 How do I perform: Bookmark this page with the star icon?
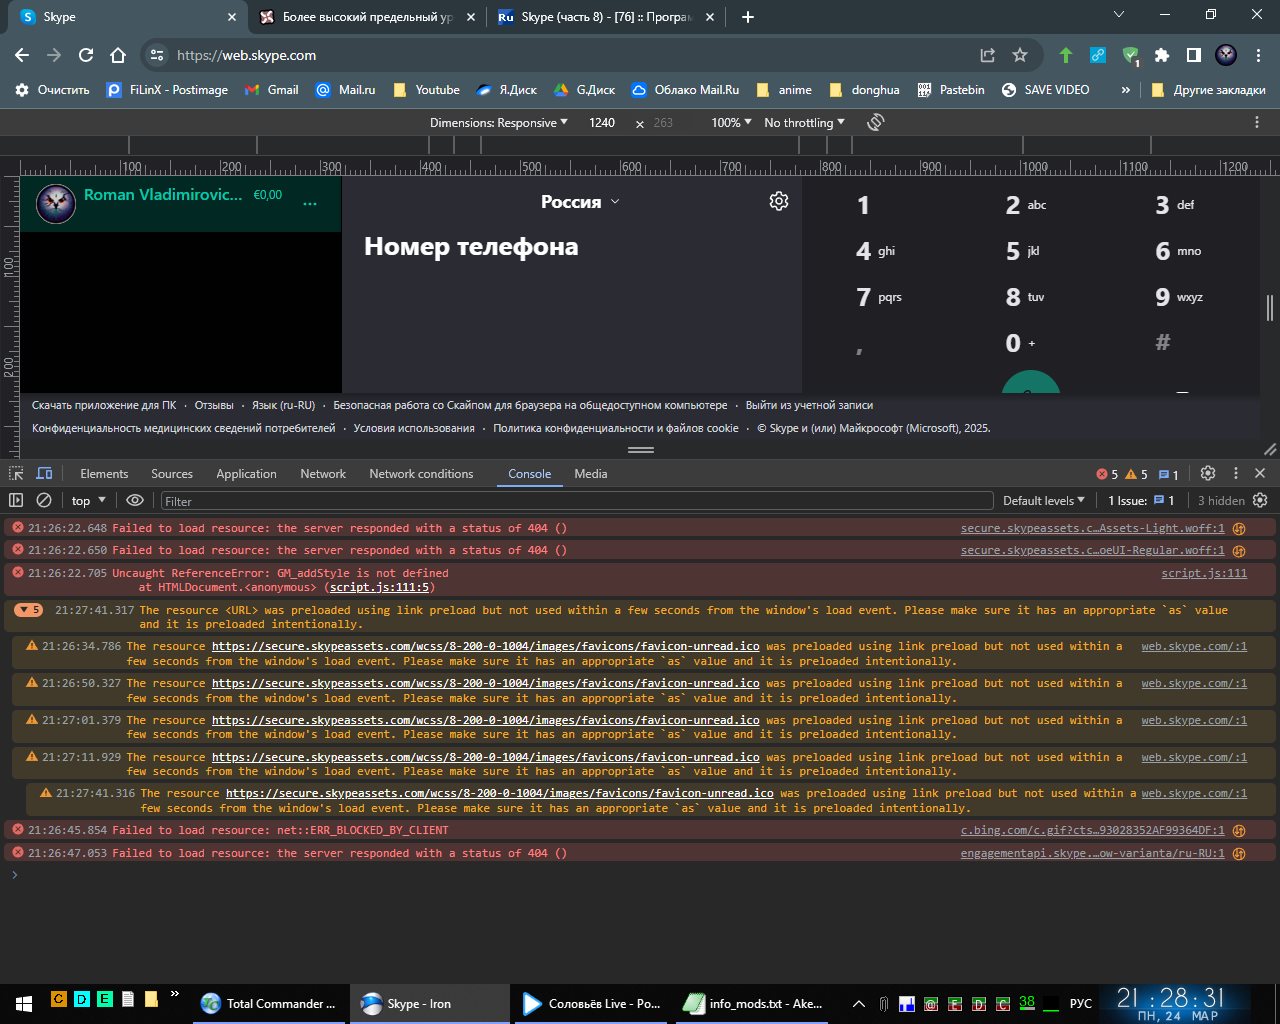tap(1020, 55)
